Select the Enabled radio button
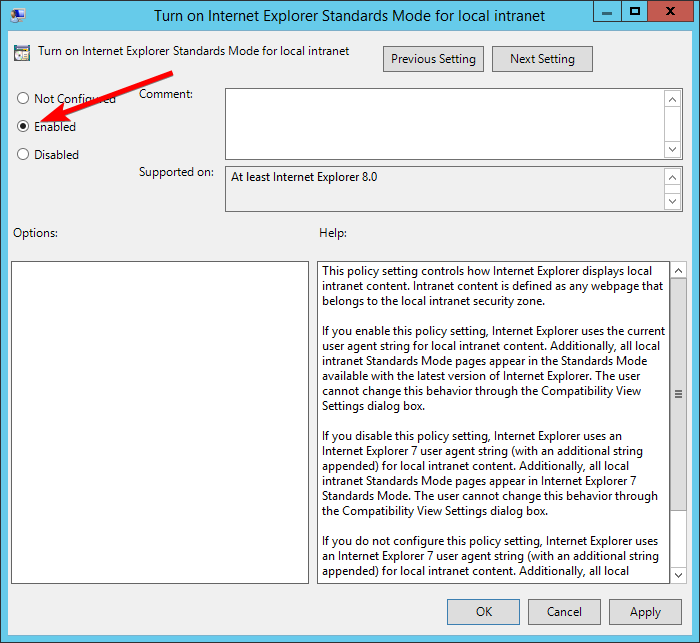The width and height of the screenshot is (700, 643). 23,127
